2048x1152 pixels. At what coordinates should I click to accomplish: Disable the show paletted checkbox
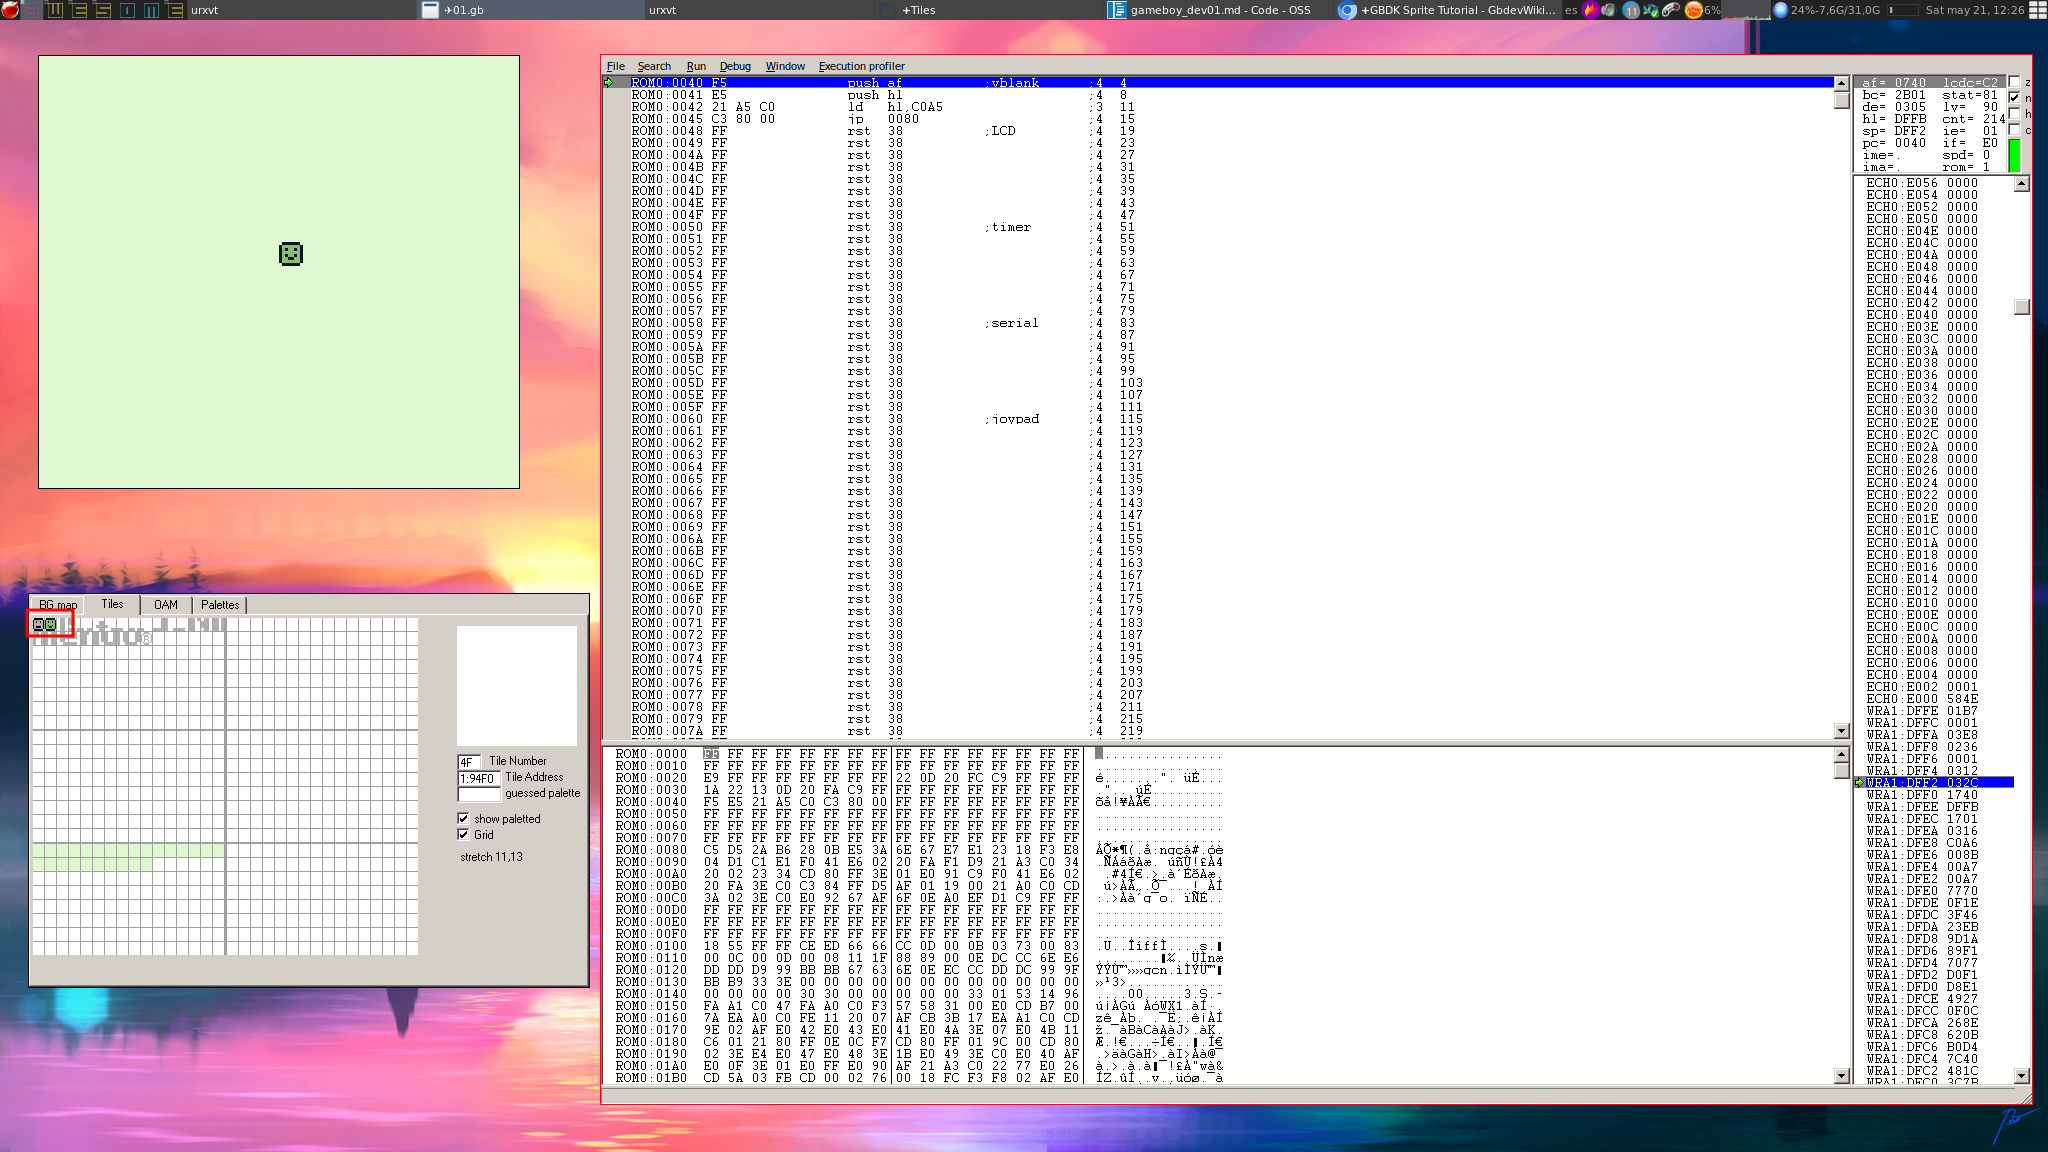463,818
